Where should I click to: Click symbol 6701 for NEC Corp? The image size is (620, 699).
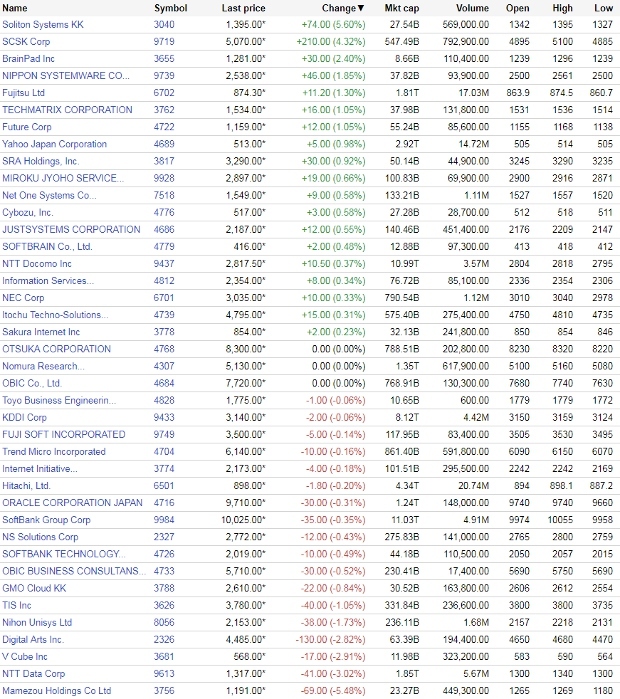pyautogui.click(x=164, y=297)
